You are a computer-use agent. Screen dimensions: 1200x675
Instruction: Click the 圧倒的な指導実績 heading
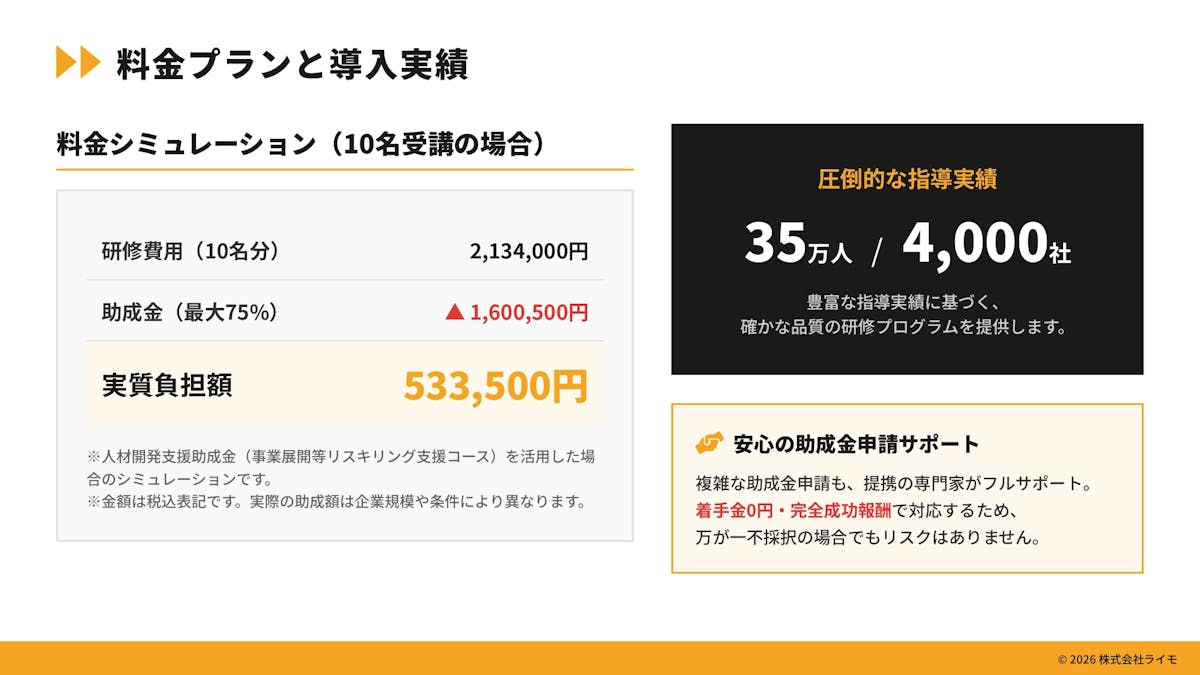click(907, 179)
